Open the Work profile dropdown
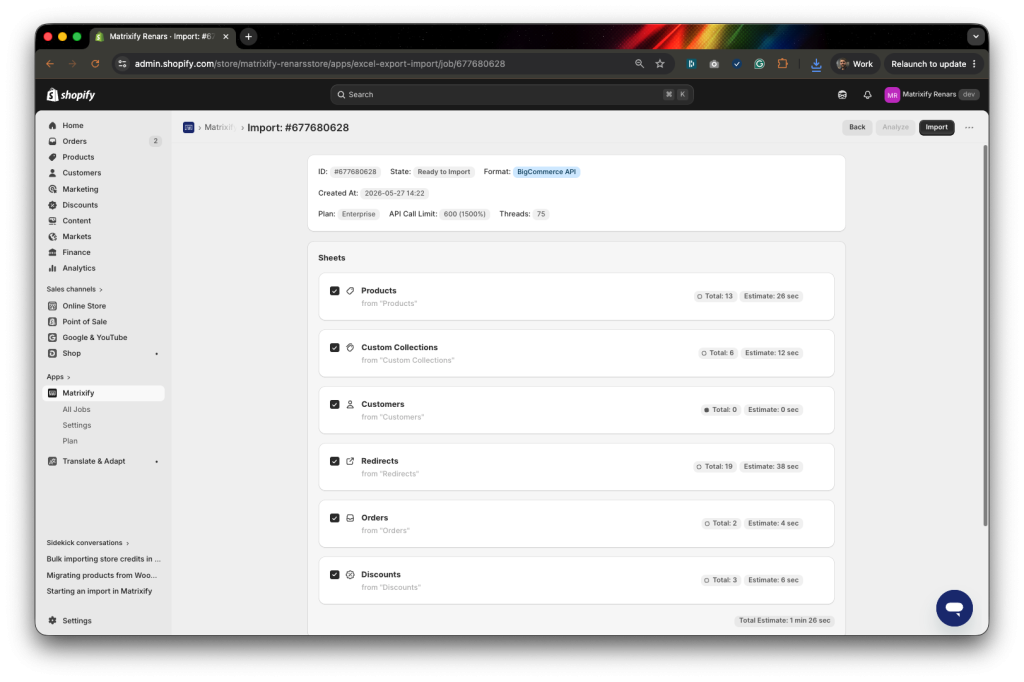 pos(855,64)
